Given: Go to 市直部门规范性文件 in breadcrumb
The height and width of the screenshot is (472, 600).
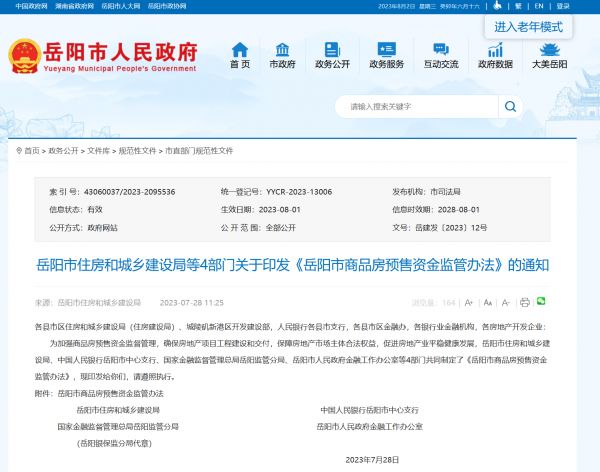Looking at the screenshot, I should [199, 151].
